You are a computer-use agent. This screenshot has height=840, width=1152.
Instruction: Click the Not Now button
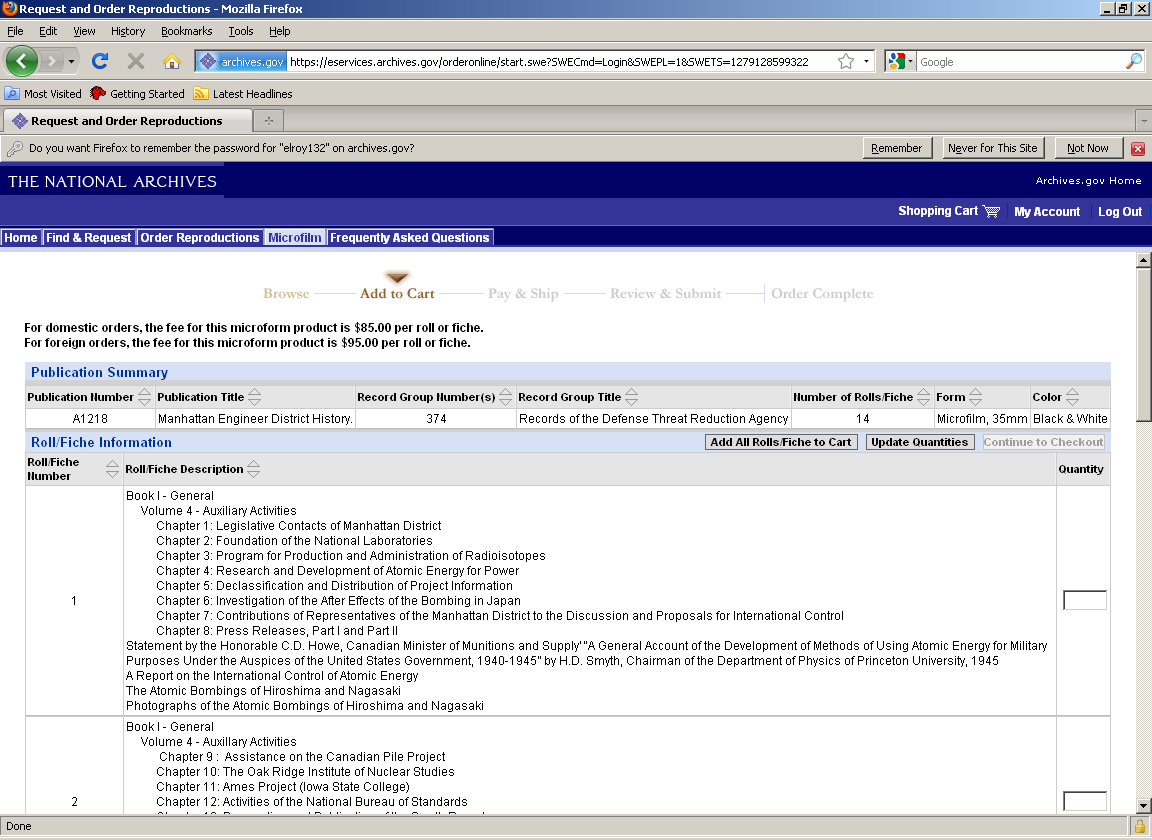point(1087,148)
